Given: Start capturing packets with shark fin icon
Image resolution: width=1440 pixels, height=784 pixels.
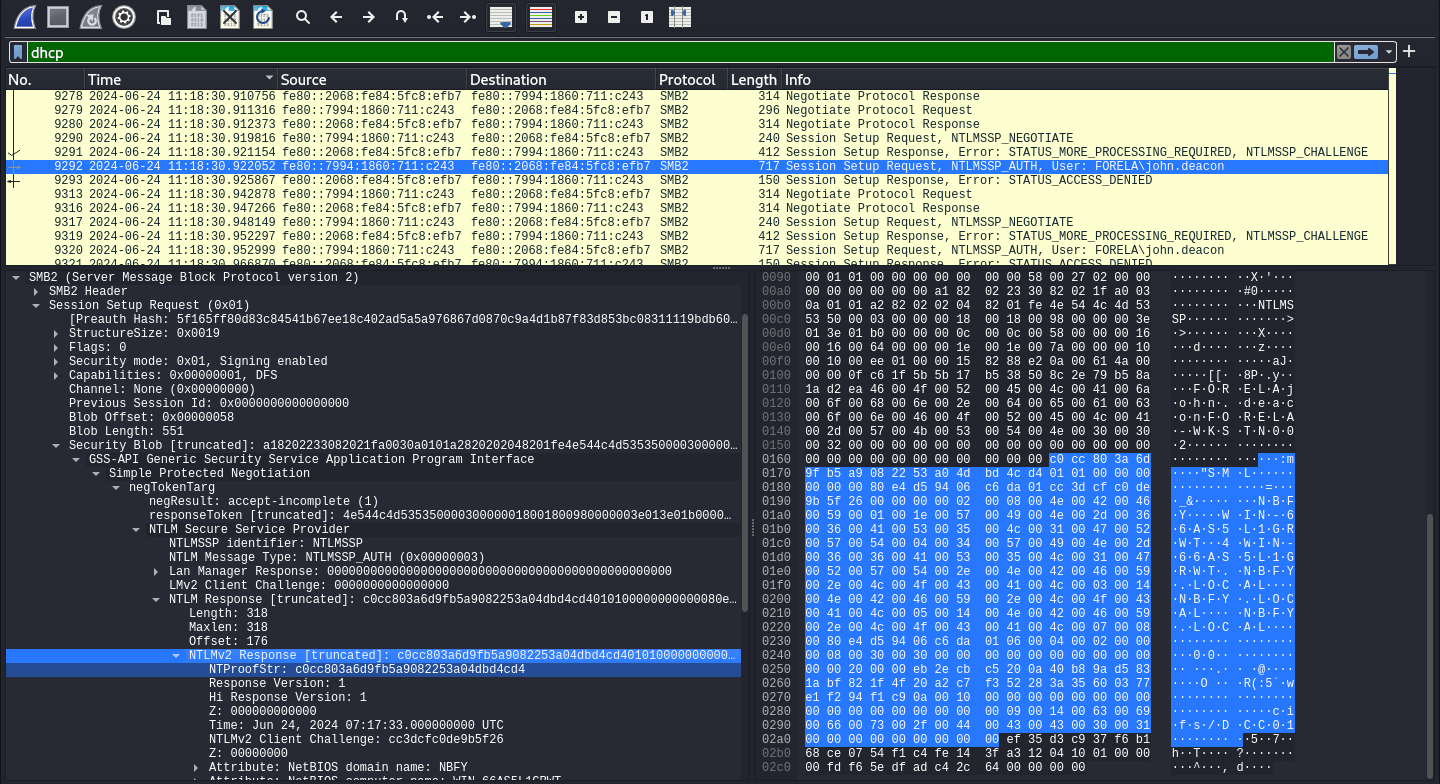Looking at the screenshot, I should click(24, 17).
